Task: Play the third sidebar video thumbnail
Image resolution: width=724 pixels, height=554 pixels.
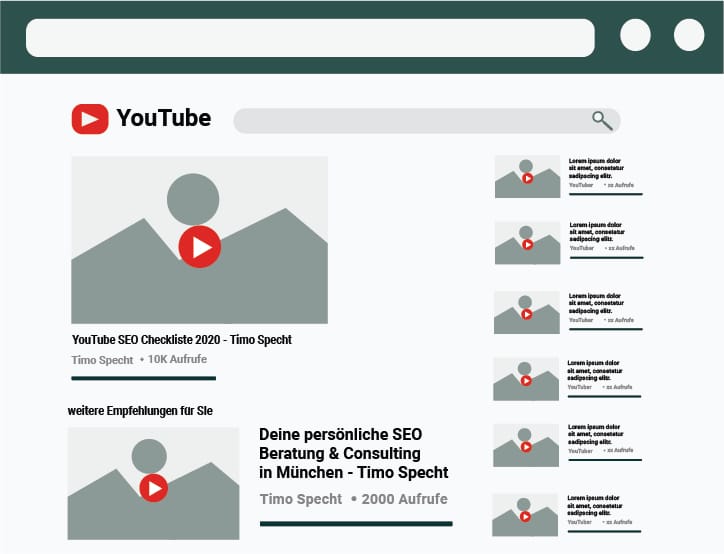Action: (526, 314)
